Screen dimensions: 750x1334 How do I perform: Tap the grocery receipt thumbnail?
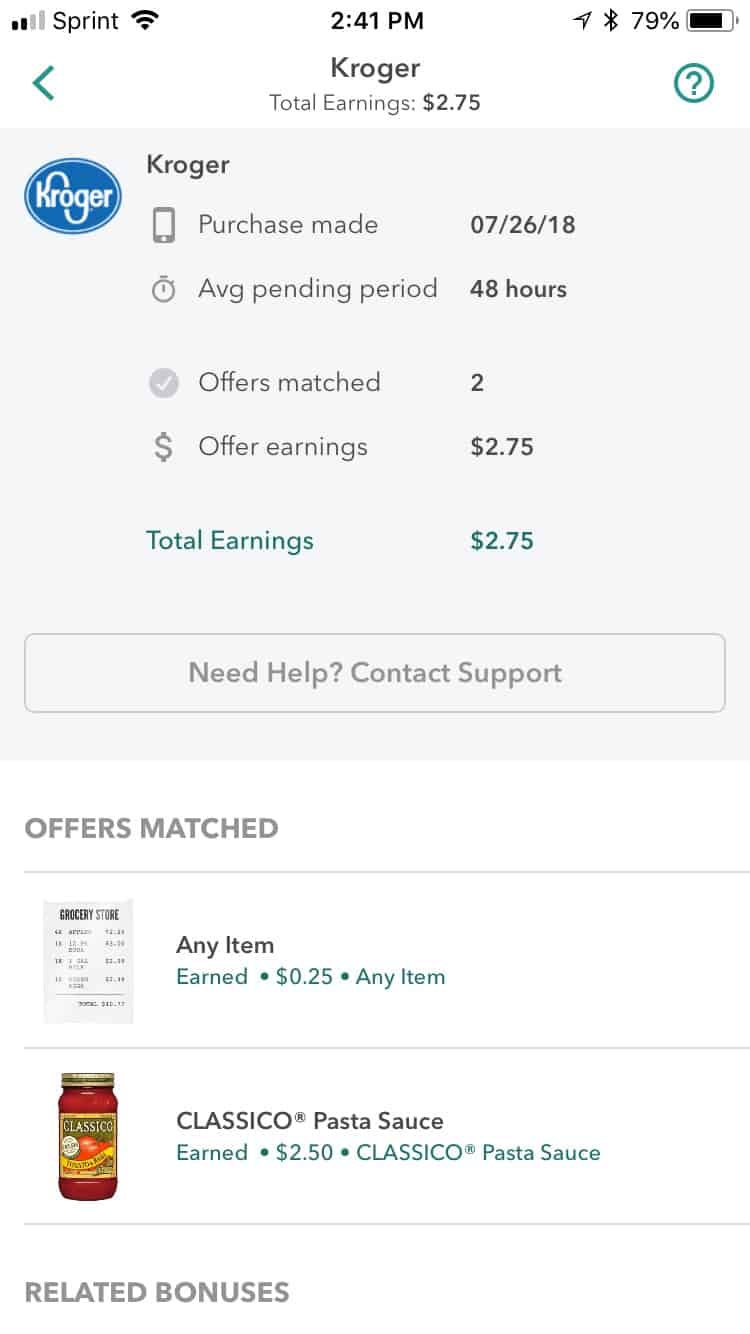coord(88,961)
